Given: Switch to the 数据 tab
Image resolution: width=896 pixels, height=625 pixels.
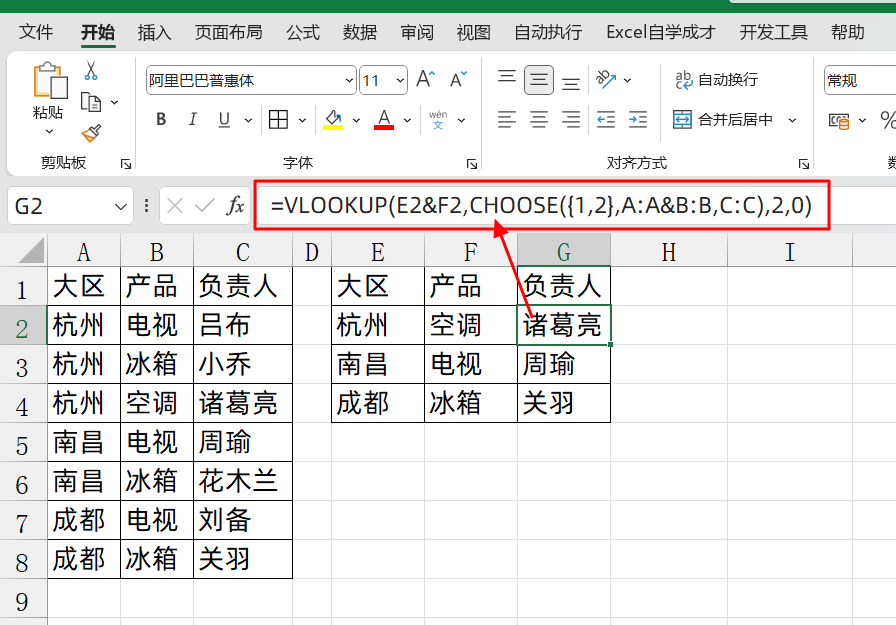Looking at the screenshot, I should [x=360, y=32].
